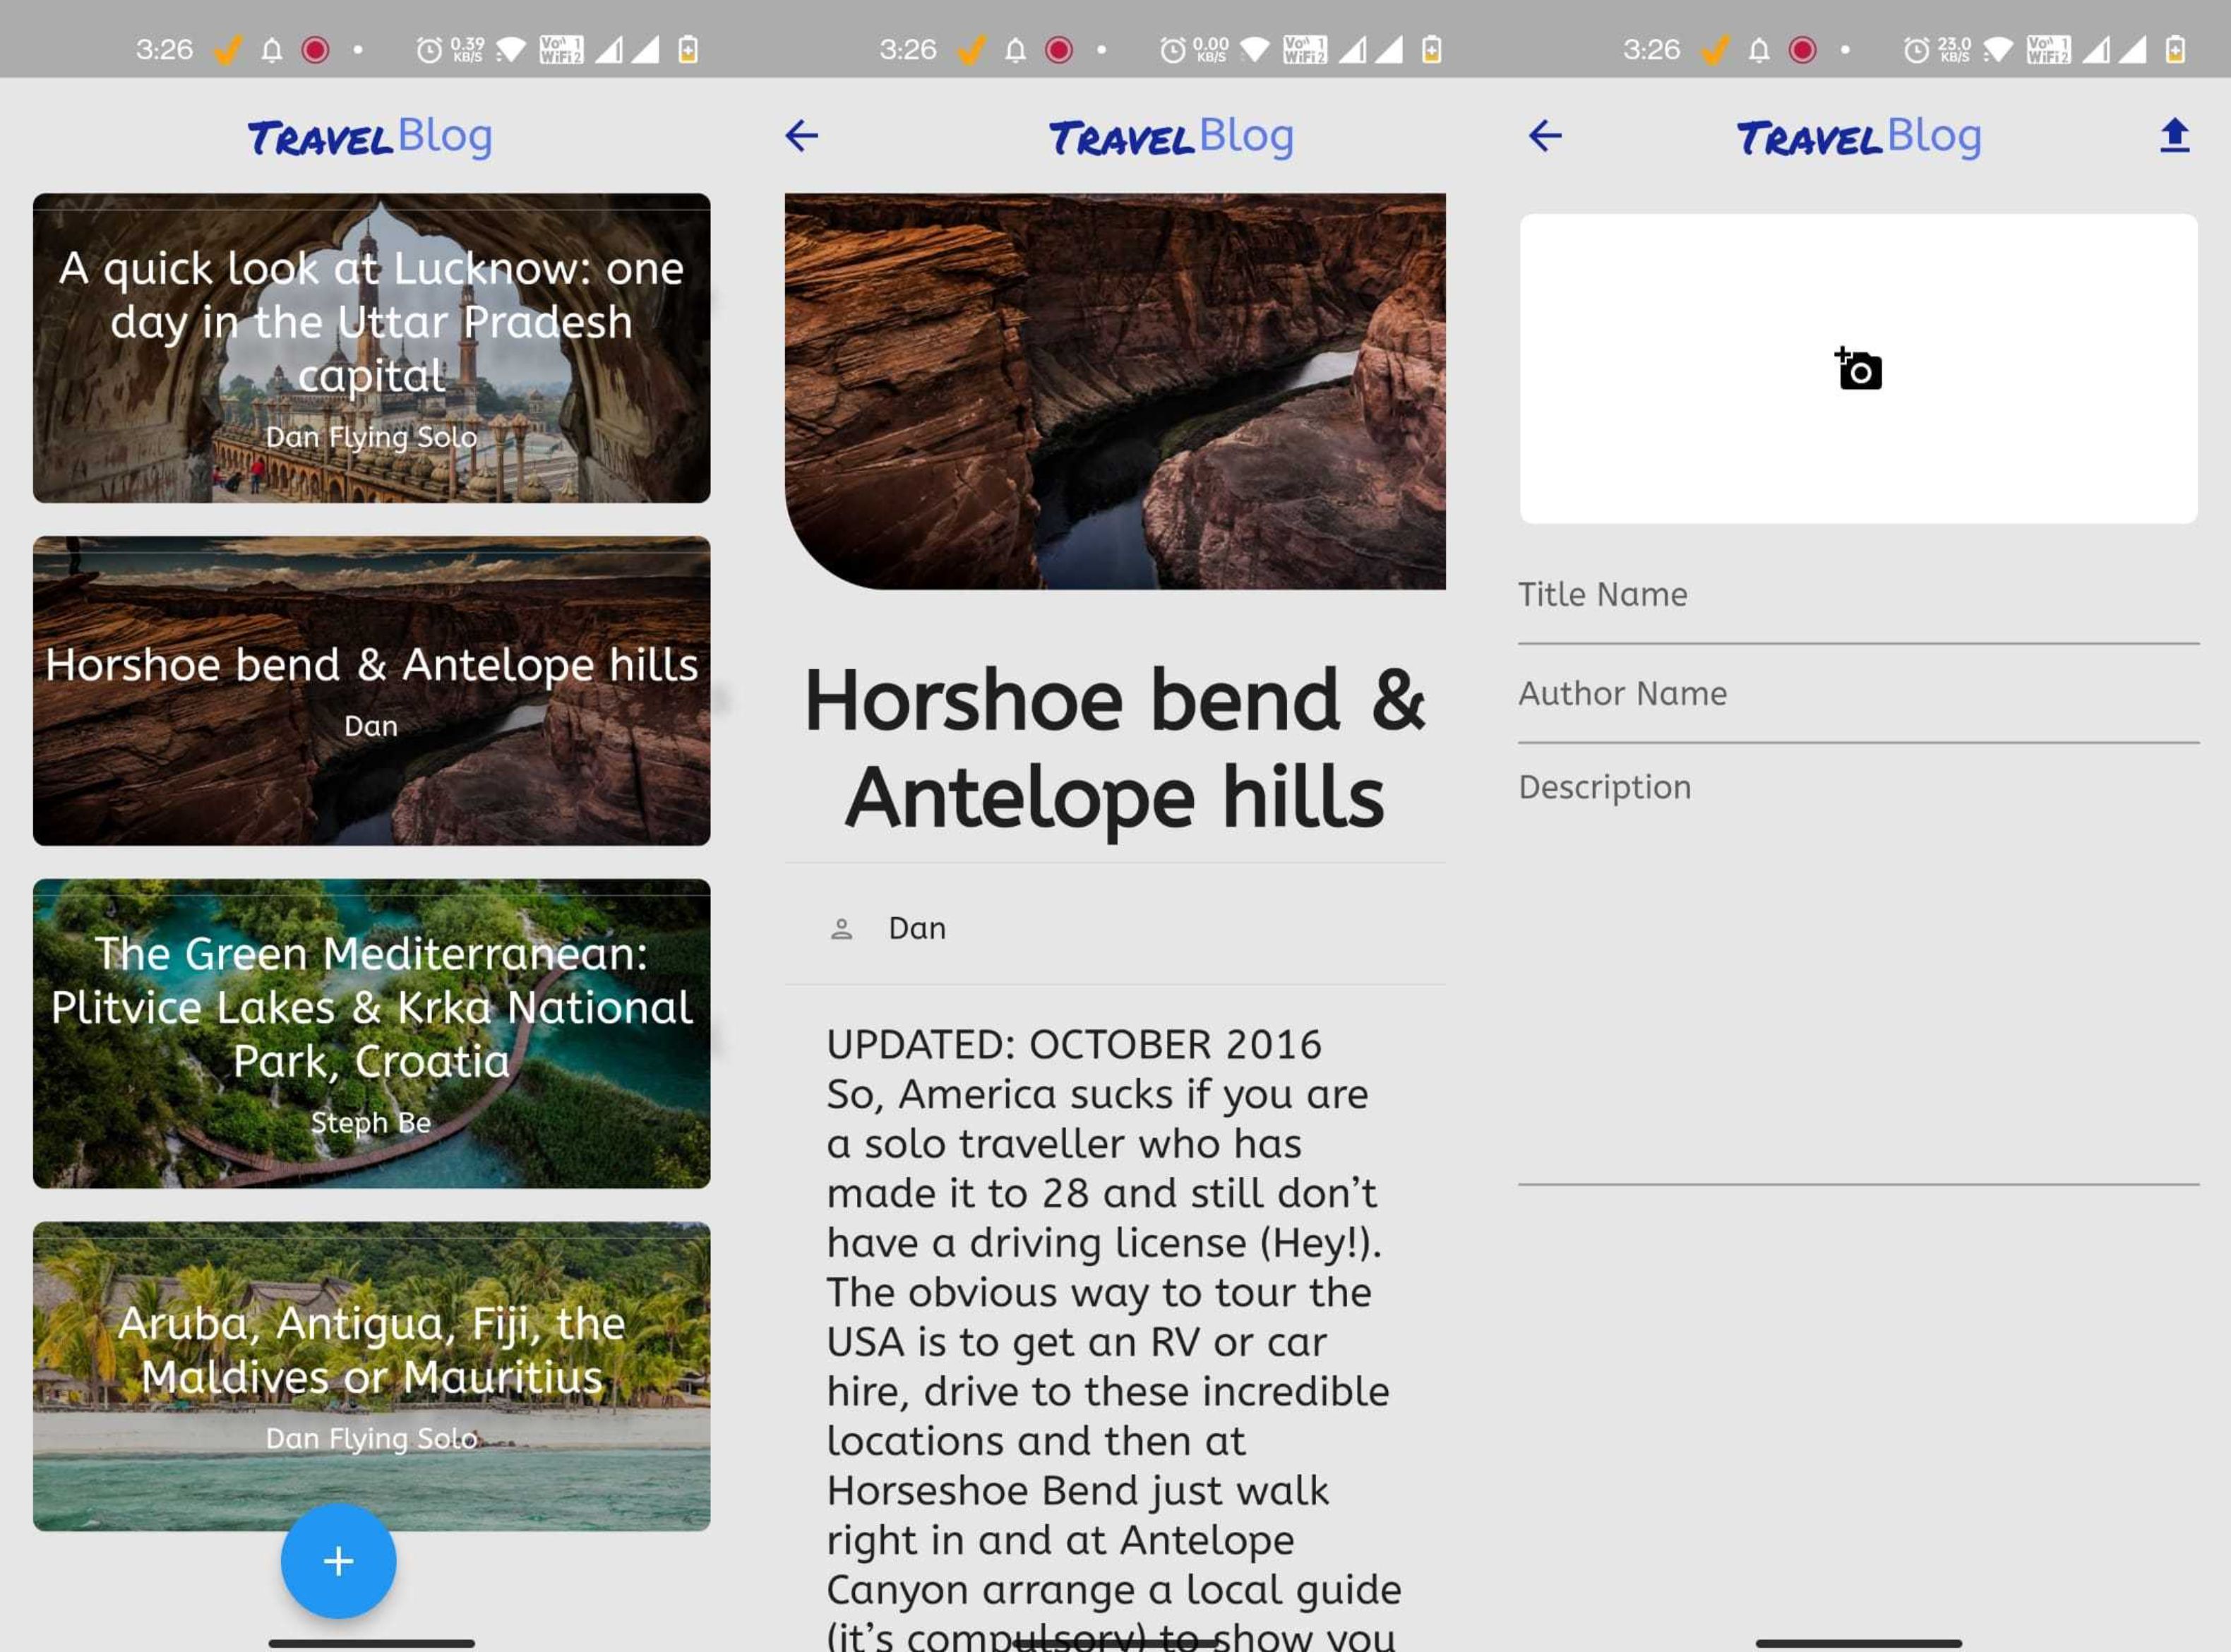Focus the Description input field
The width and height of the screenshot is (2231, 1652).
point(1855,787)
